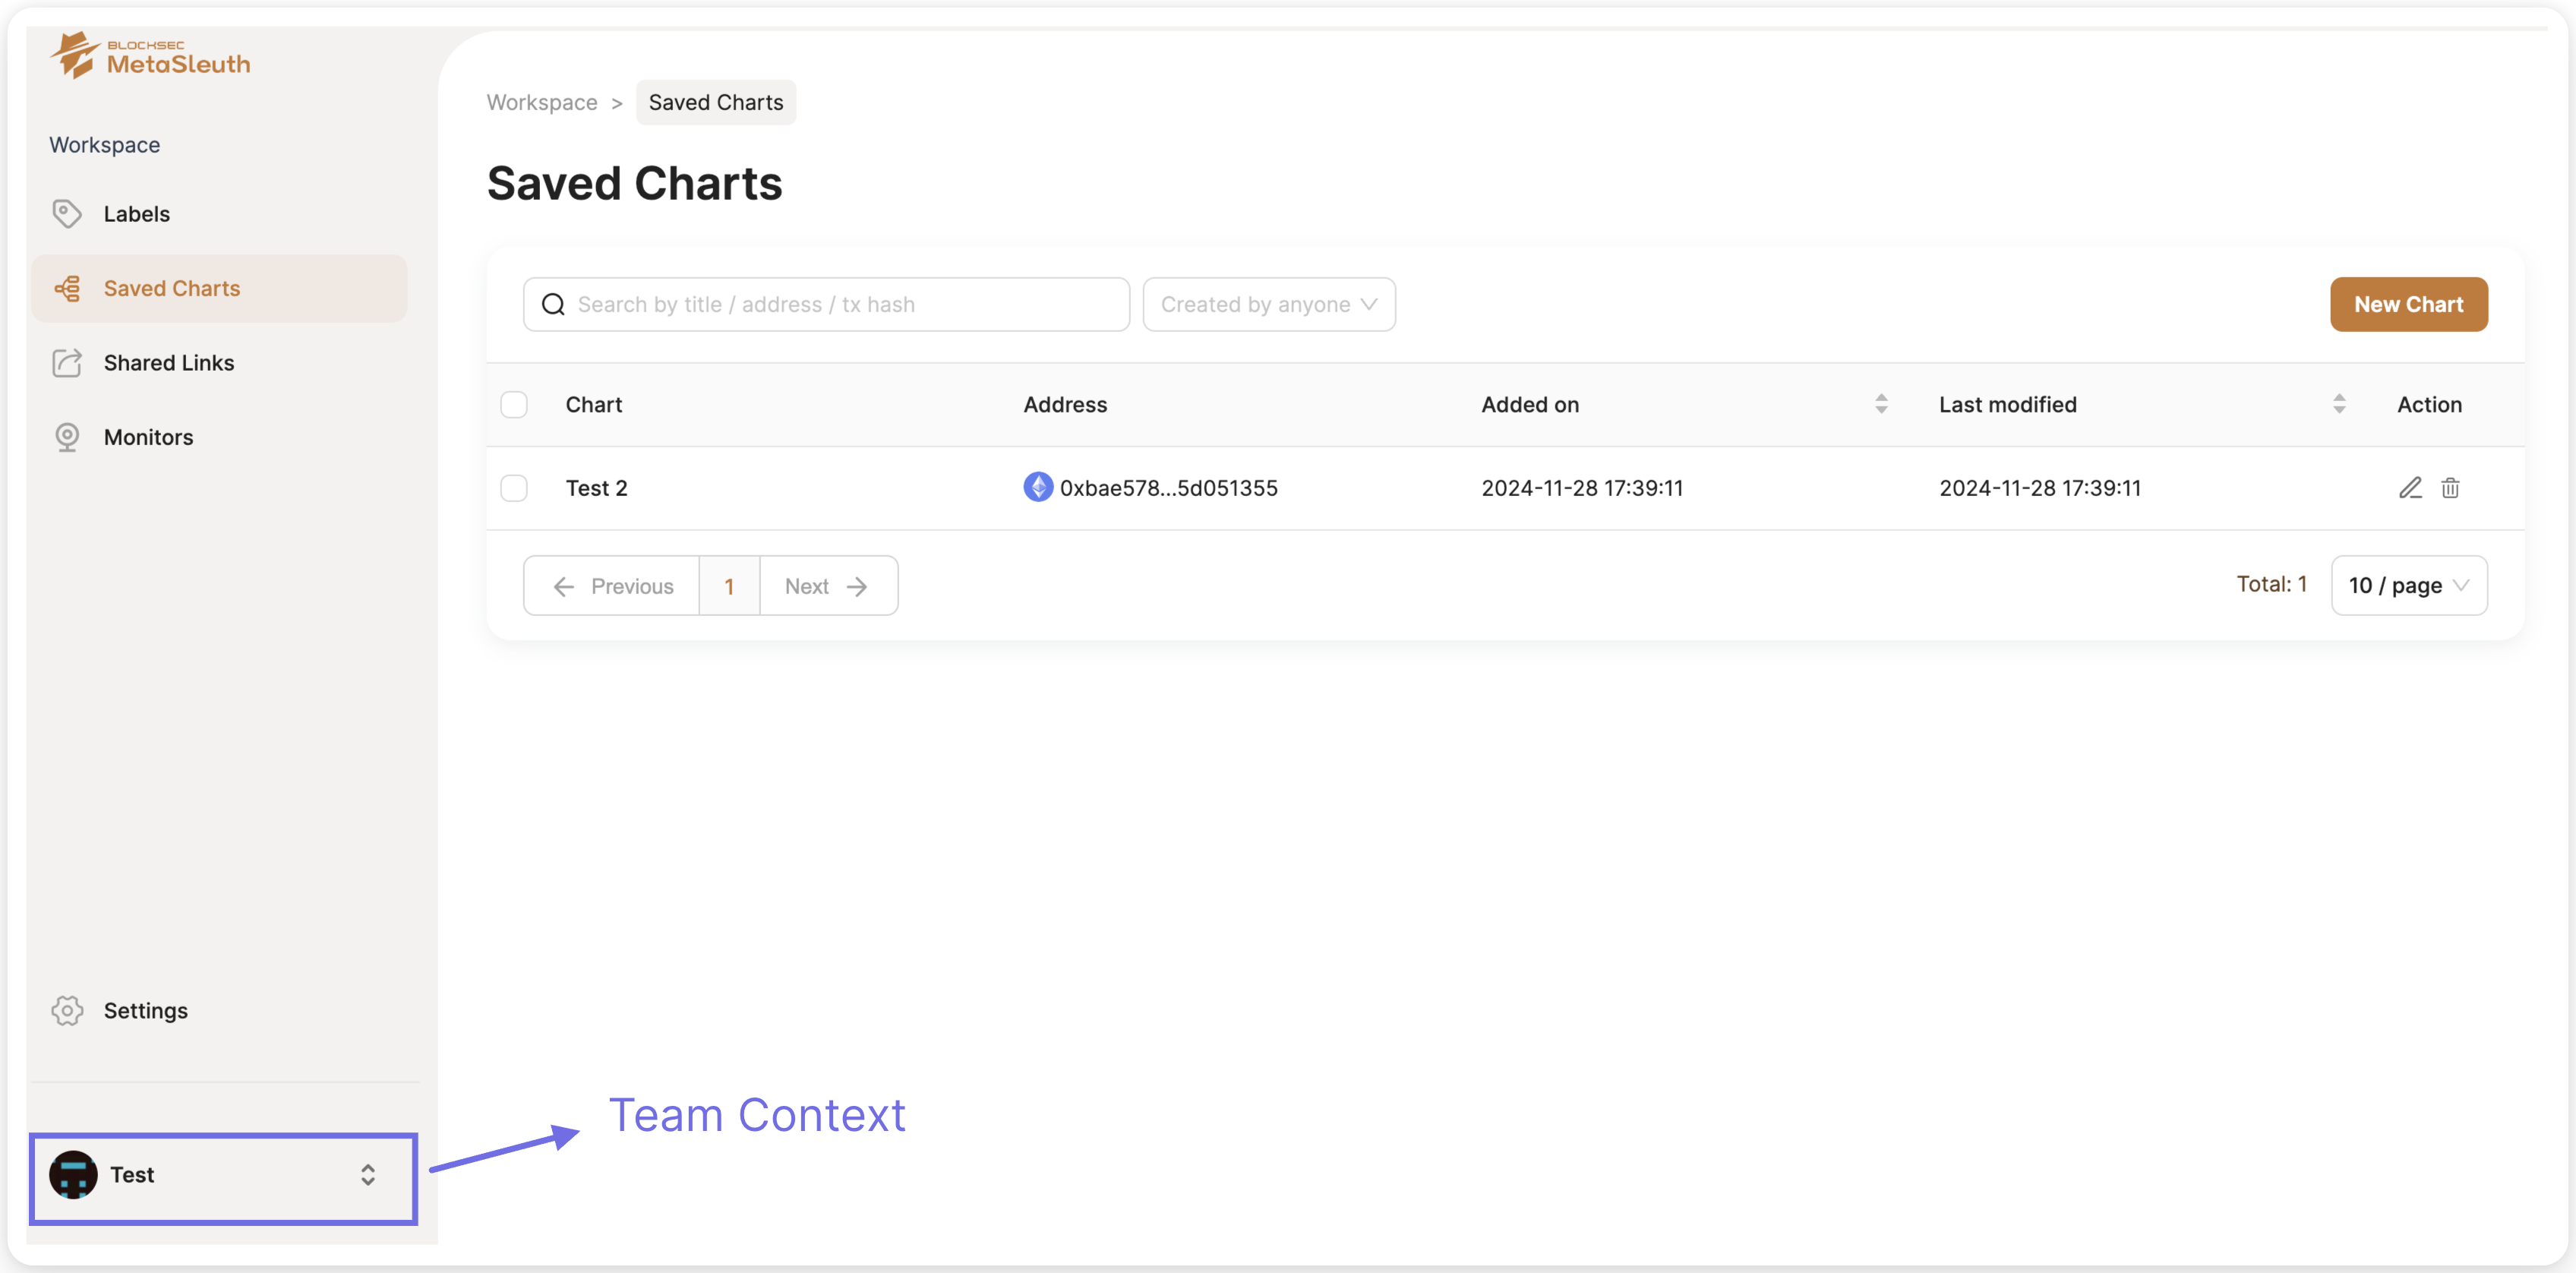The height and width of the screenshot is (1273, 2576).
Task: Open Monitors in the sidebar
Action: [x=148, y=437]
